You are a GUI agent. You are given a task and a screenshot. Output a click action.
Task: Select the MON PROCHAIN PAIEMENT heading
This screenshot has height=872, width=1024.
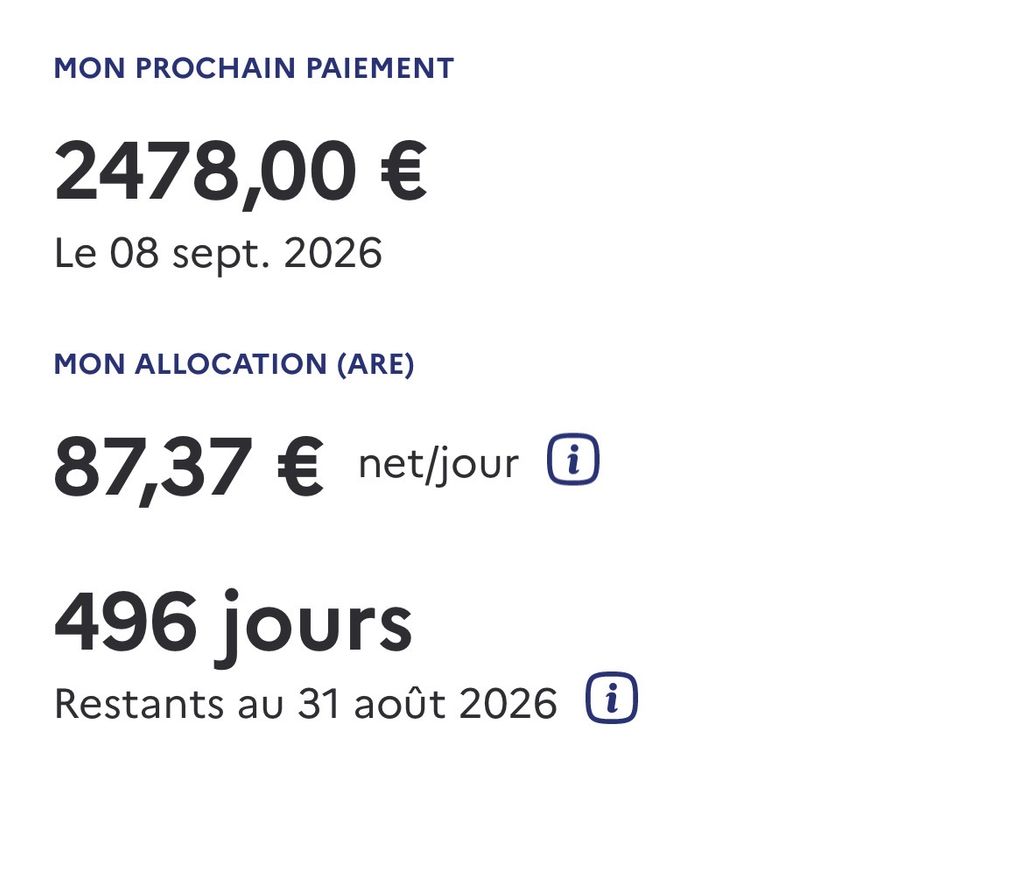tap(253, 69)
